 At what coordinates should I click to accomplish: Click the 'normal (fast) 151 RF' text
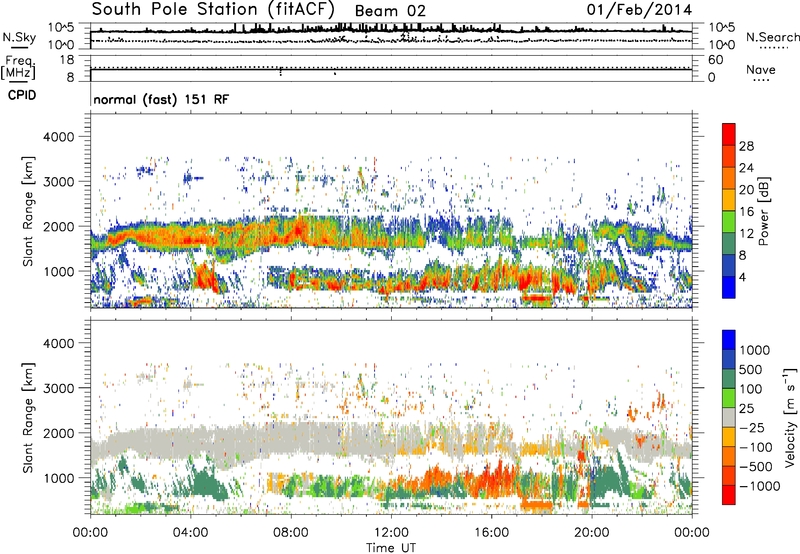(161, 99)
